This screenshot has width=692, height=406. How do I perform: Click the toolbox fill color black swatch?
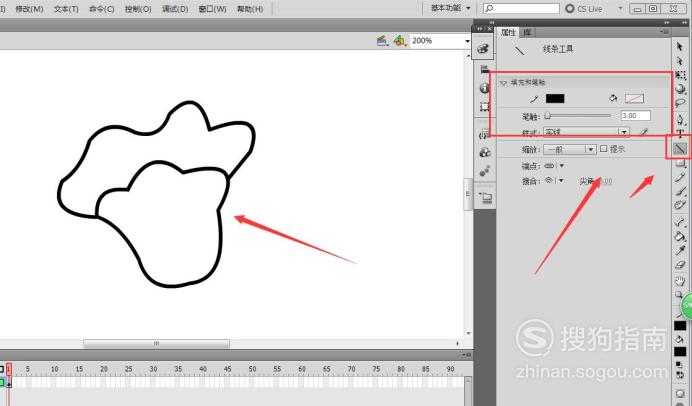pos(680,352)
